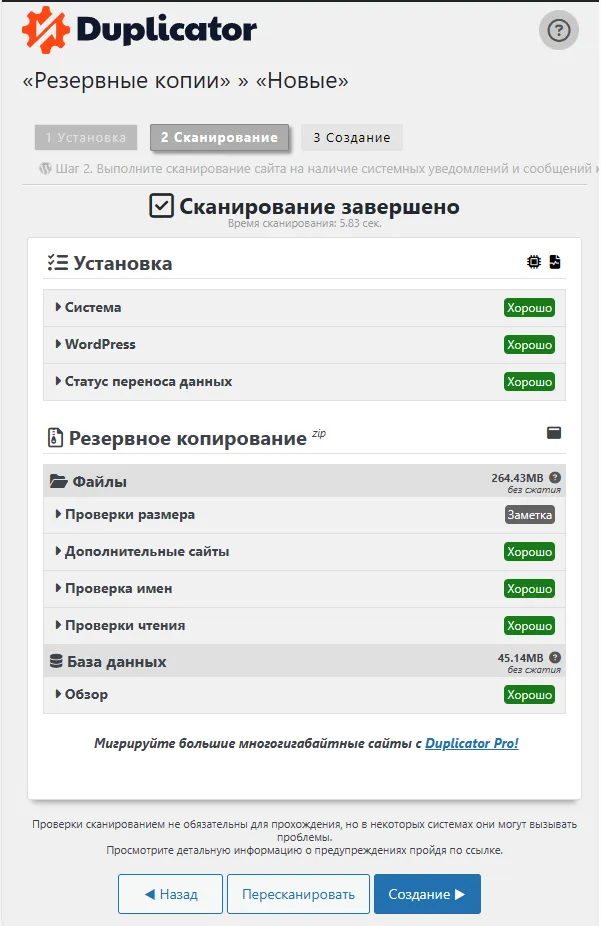Click the scan time text 5.83 сек.
The height and width of the screenshot is (926, 601).
click(x=305, y=223)
